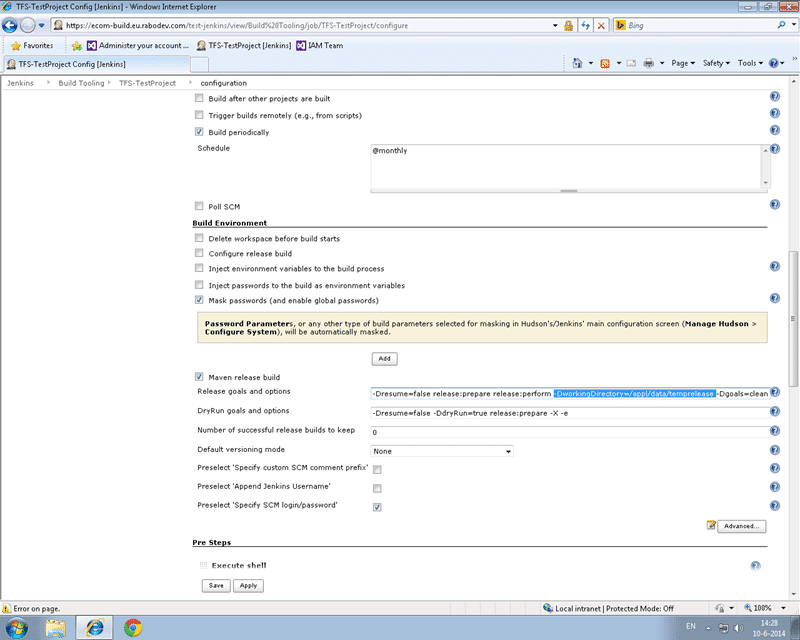Click Save button

(x=216, y=586)
